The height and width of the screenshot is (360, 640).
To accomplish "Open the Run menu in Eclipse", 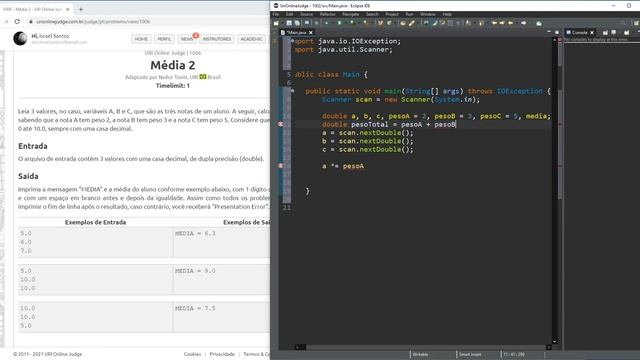I will (409, 14).
